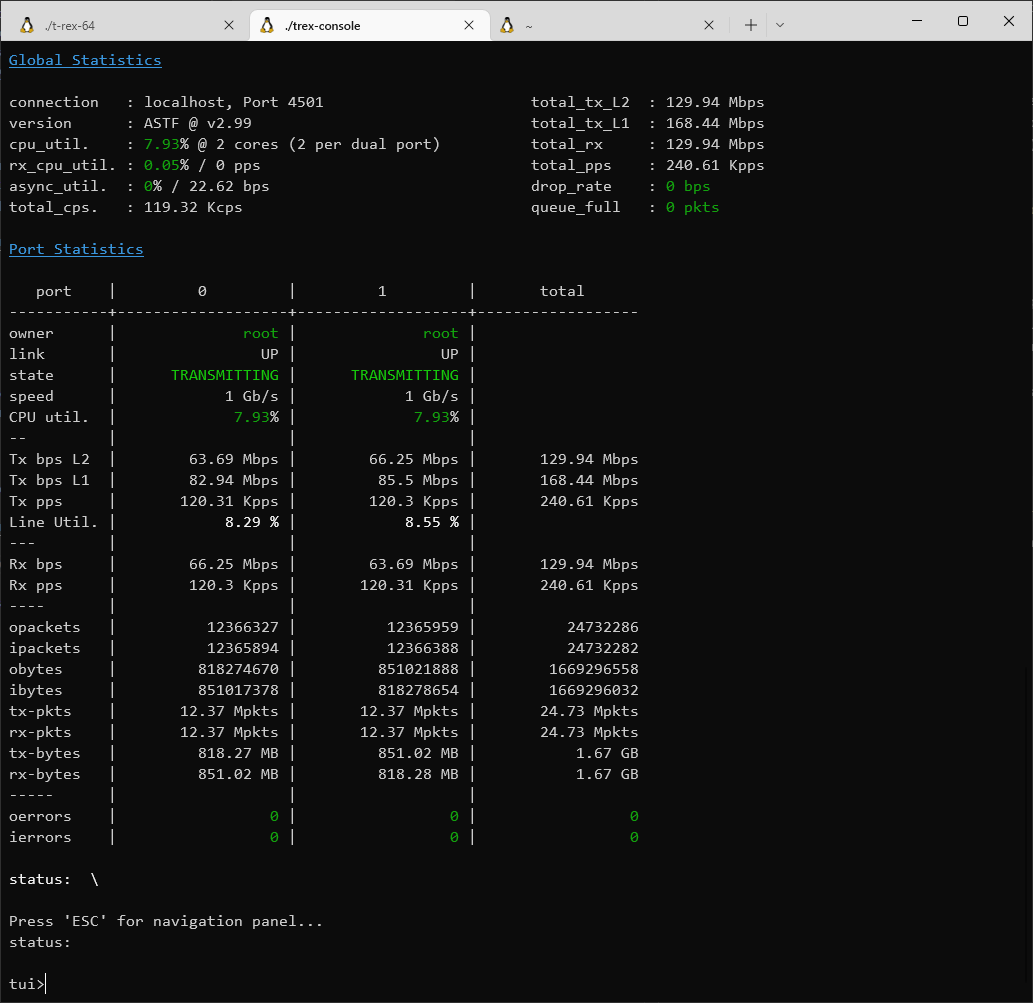Expand the new-tab profile dropdown chevron
The height and width of the screenshot is (1003, 1033).
point(780,26)
